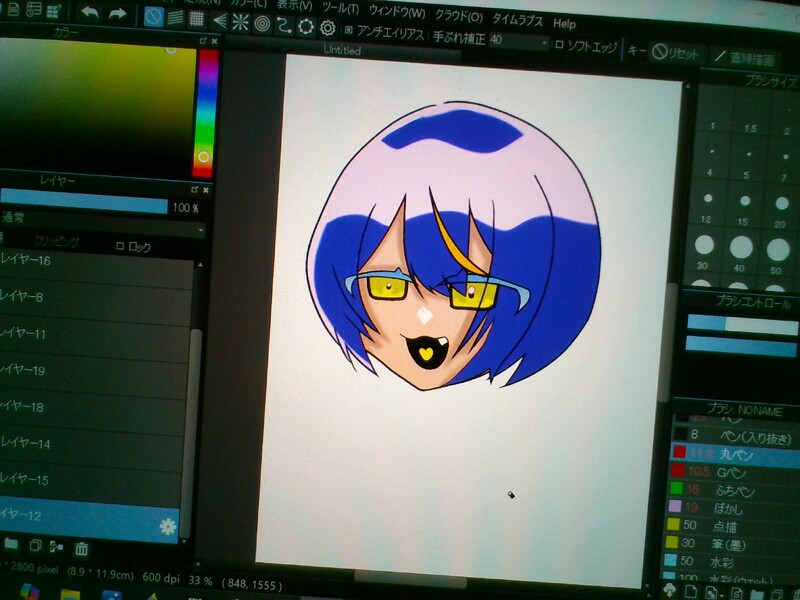Turn off snapping with the blue Snap Off icon
The height and width of the screenshot is (600, 800).
[x=154, y=16]
